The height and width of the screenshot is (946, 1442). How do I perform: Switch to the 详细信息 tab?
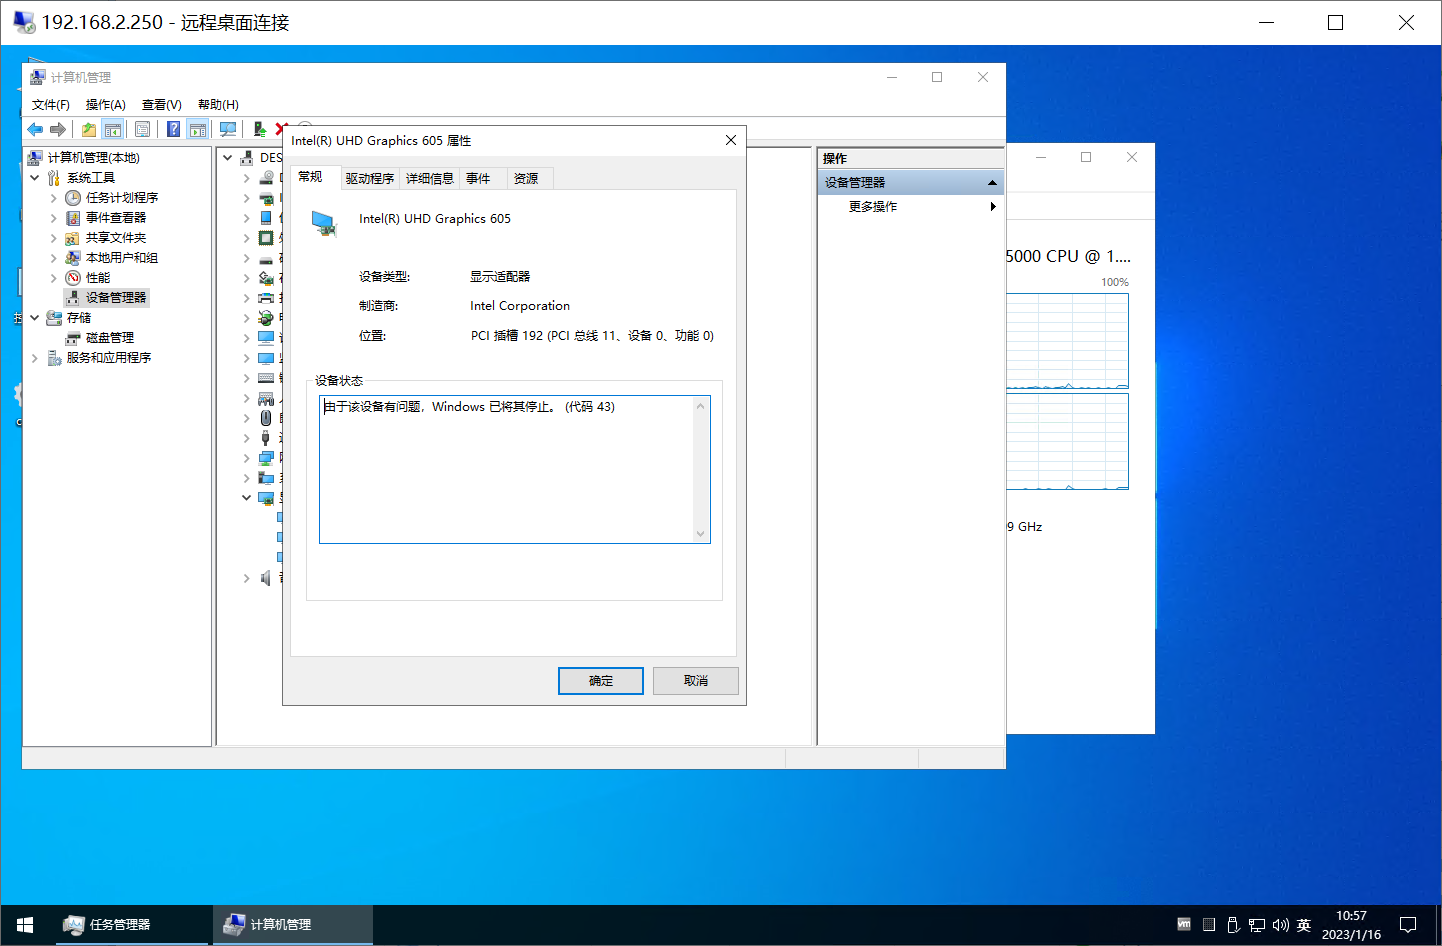click(x=430, y=179)
